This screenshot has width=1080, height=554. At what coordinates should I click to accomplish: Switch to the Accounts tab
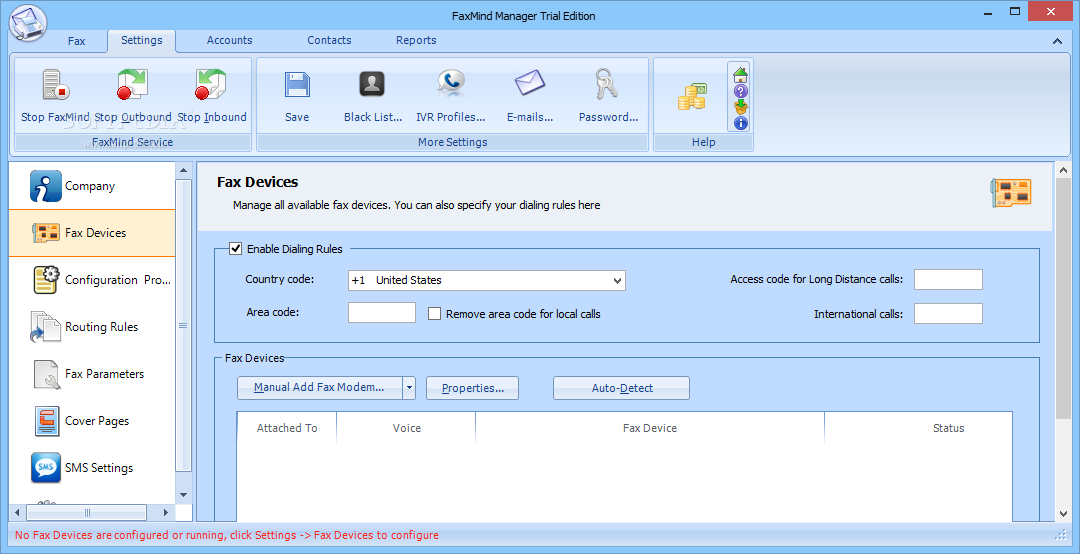tap(229, 40)
